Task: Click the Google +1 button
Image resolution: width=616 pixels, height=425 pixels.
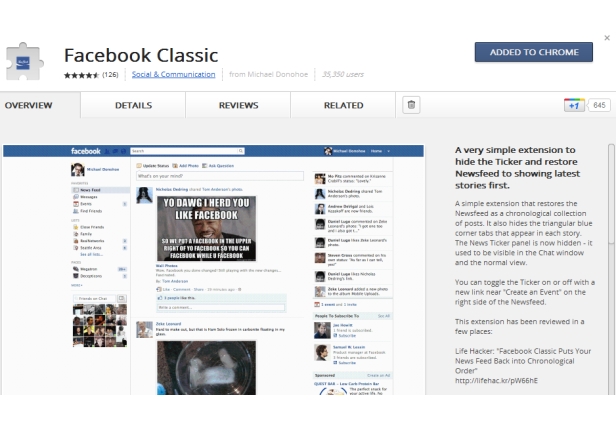Action: tap(574, 105)
